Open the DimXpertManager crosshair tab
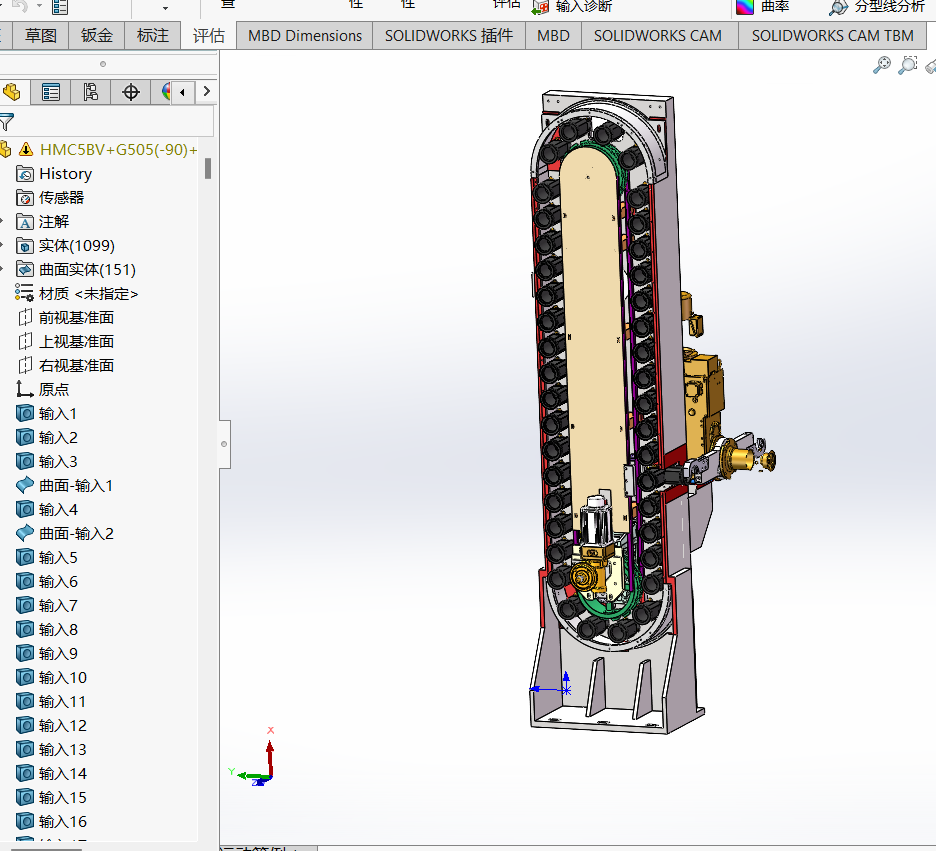The image size is (936, 851). (131, 93)
